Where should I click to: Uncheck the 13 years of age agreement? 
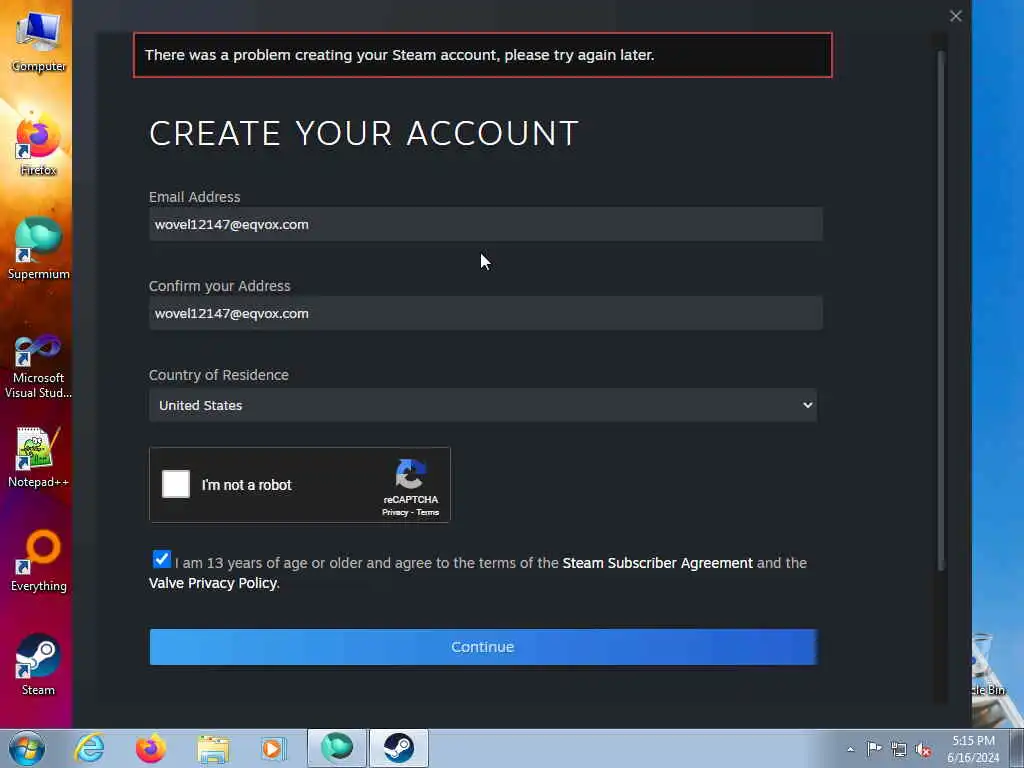pos(161,560)
